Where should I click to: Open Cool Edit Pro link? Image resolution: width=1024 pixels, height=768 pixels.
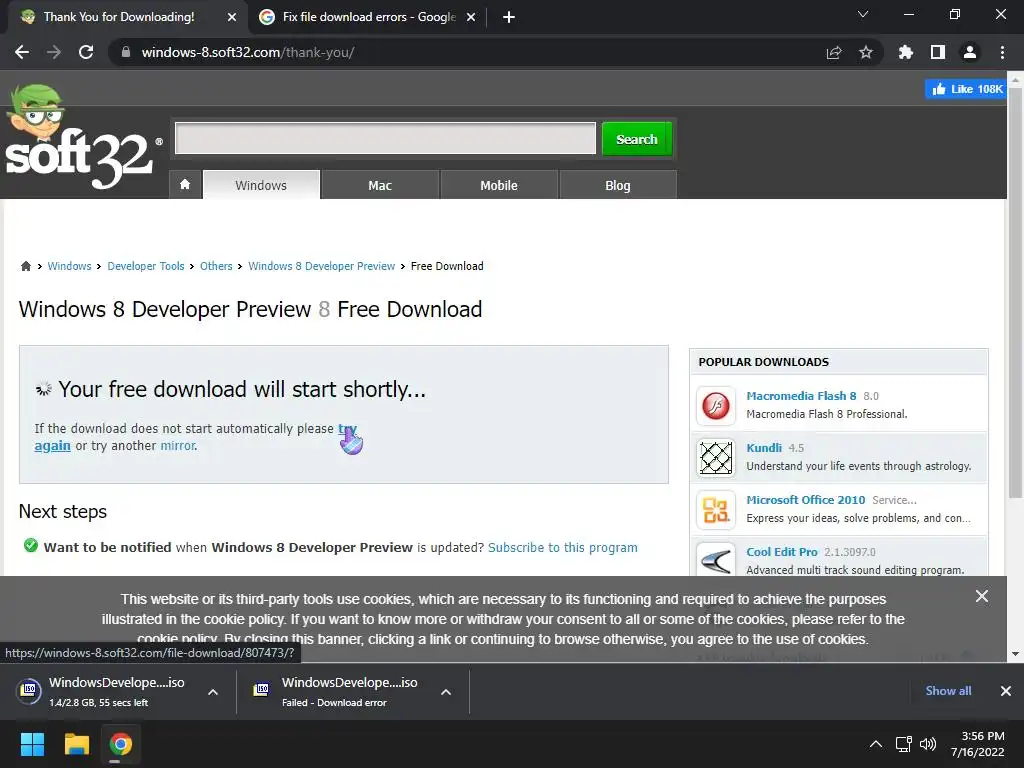[782, 552]
